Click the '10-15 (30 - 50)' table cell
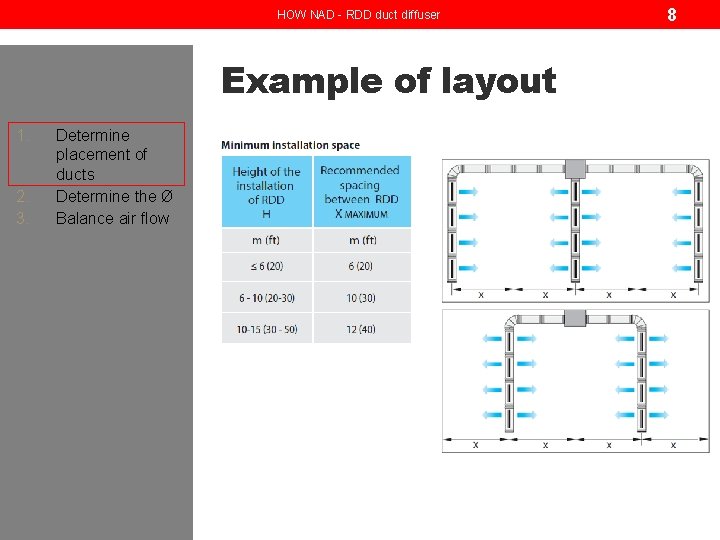Image resolution: width=720 pixels, height=540 pixels. pyautogui.click(x=266, y=329)
